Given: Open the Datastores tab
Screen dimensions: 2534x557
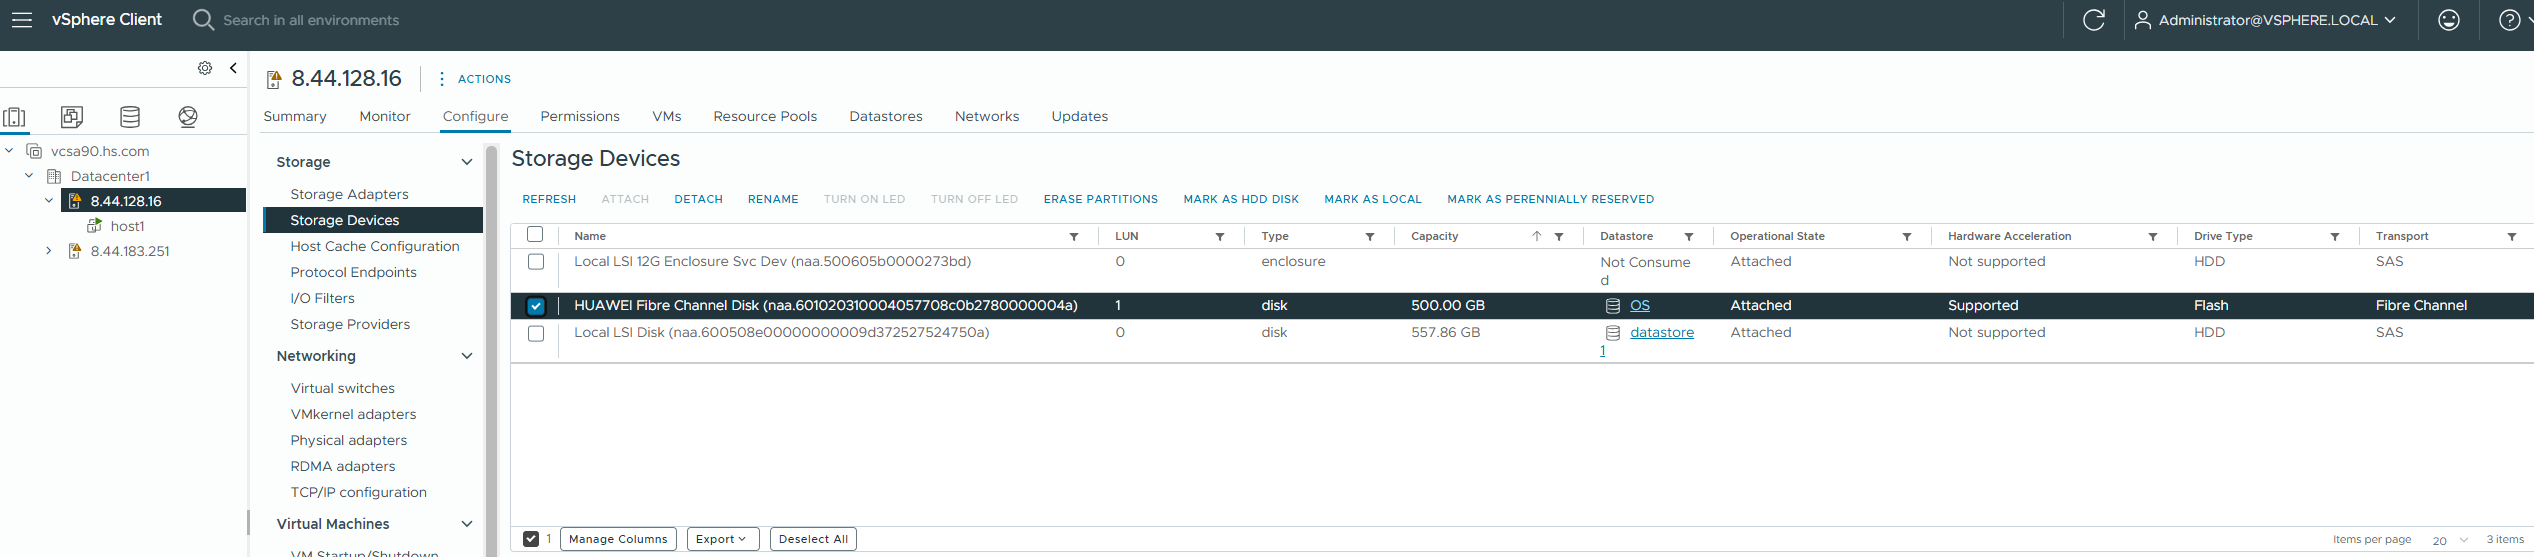Looking at the screenshot, I should pos(886,117).
